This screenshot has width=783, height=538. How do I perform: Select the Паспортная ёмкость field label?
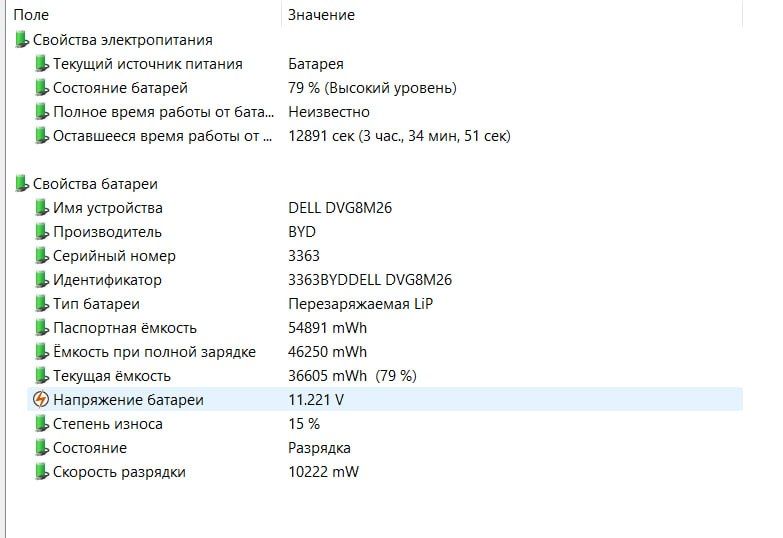125,328
